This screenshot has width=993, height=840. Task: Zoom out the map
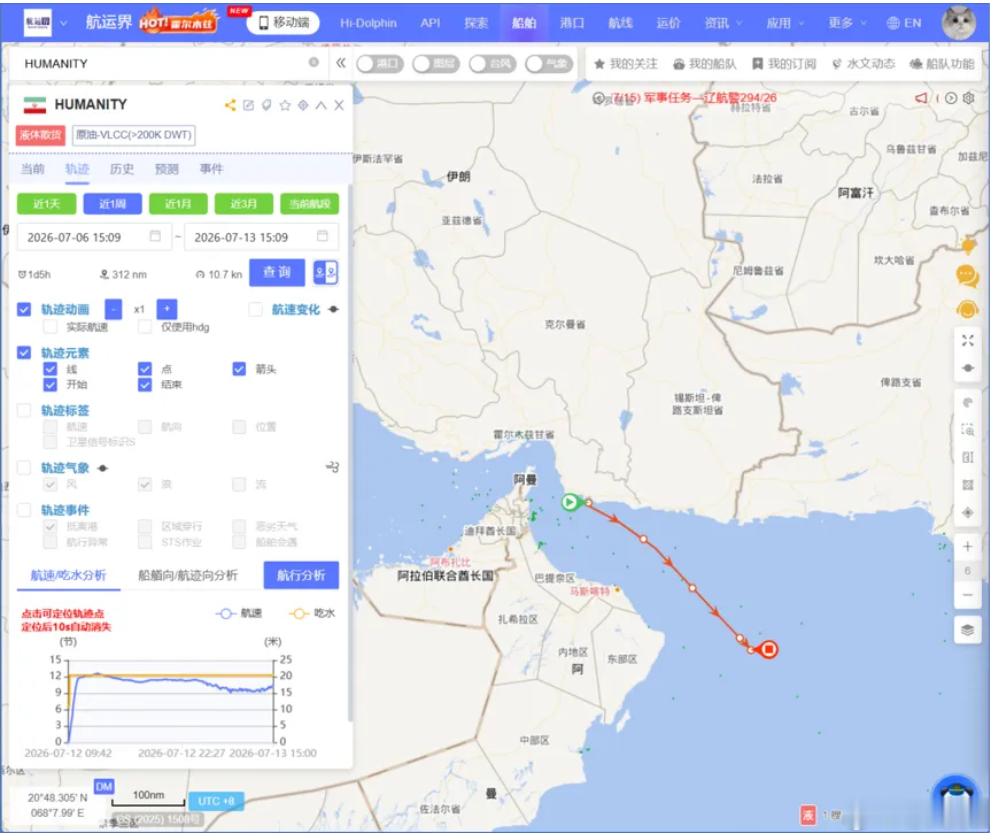click(x=968, y=595)
